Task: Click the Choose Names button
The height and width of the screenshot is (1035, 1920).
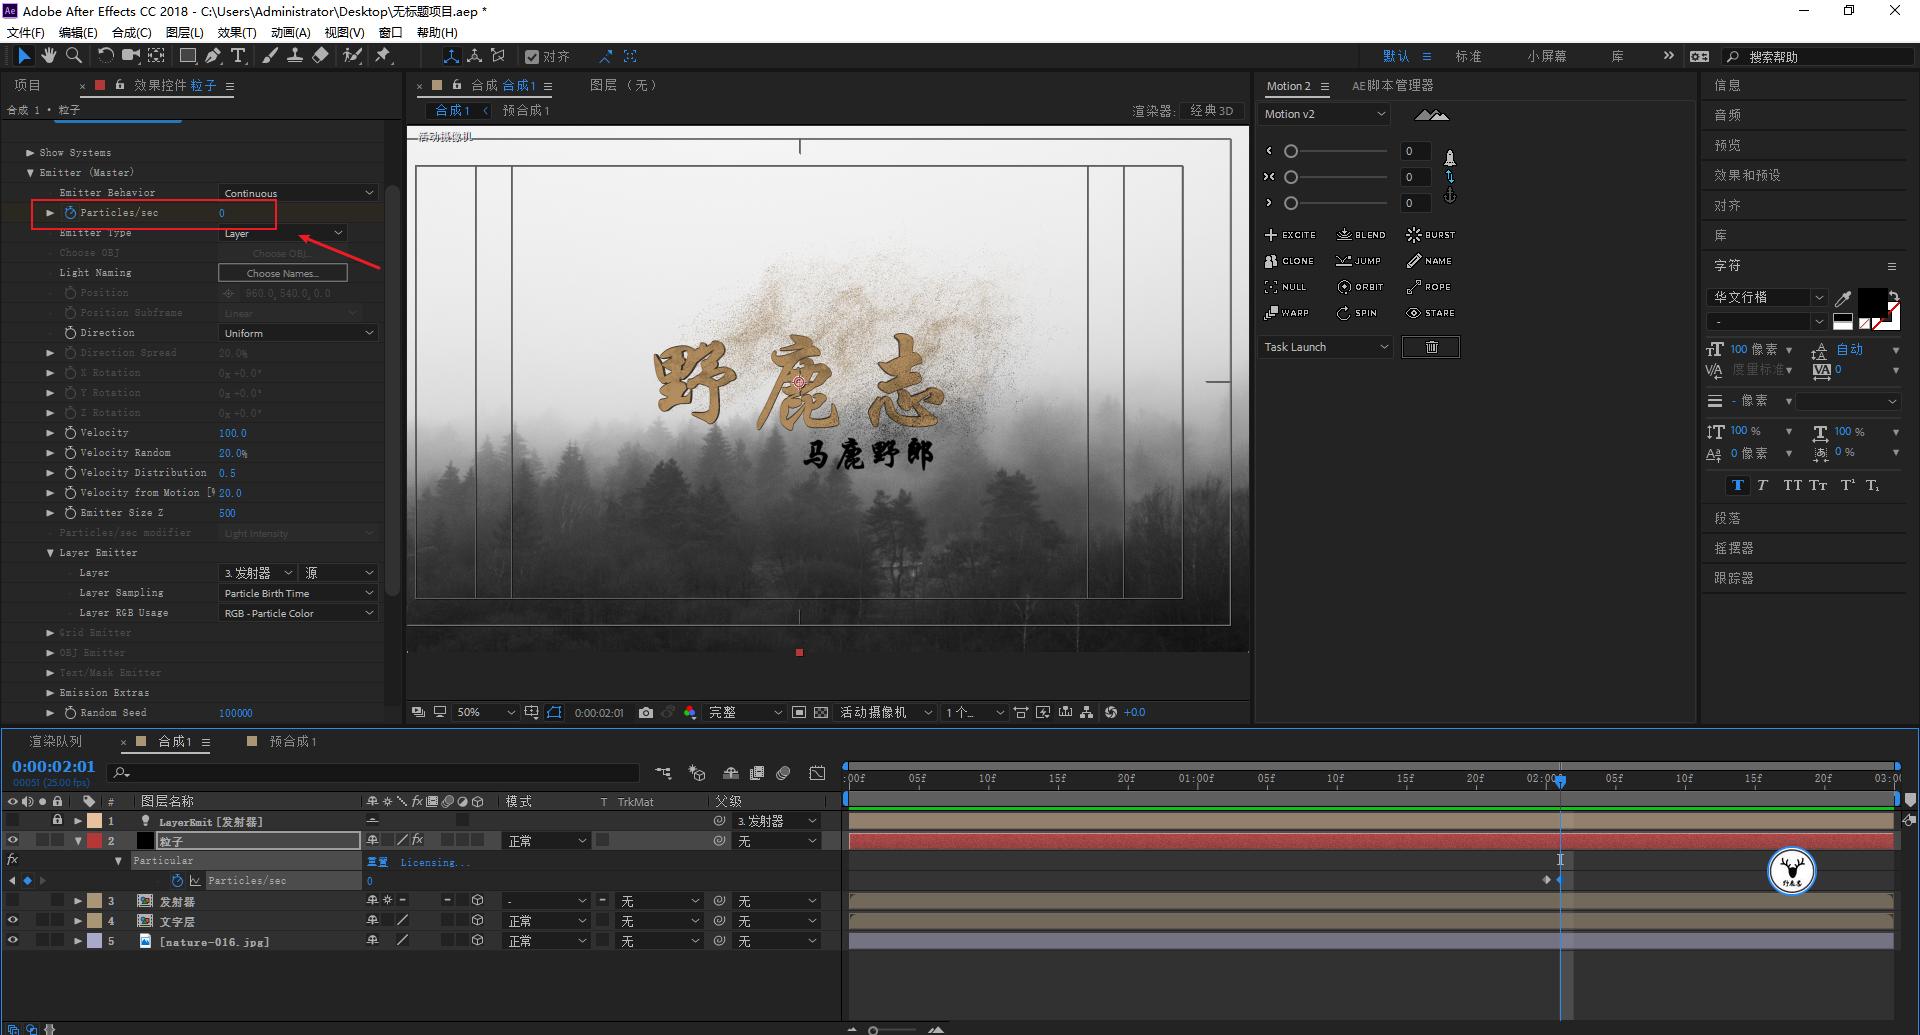Action: [x=283, y=272]
